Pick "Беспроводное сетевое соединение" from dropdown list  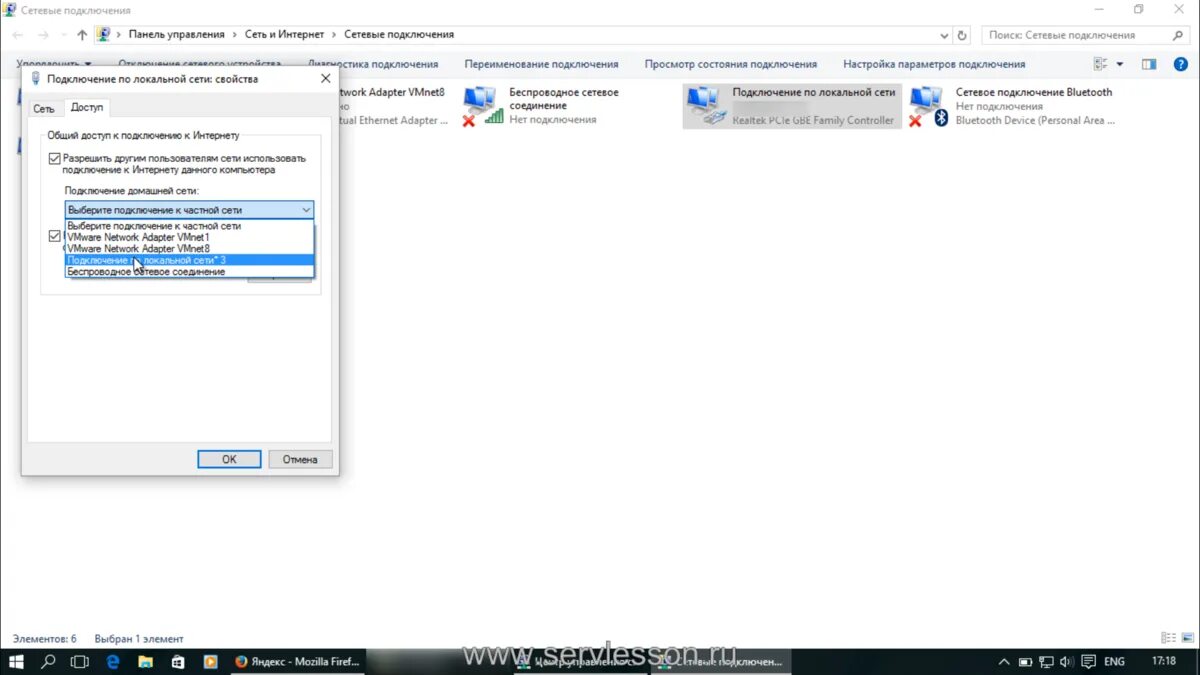[190, 271]
